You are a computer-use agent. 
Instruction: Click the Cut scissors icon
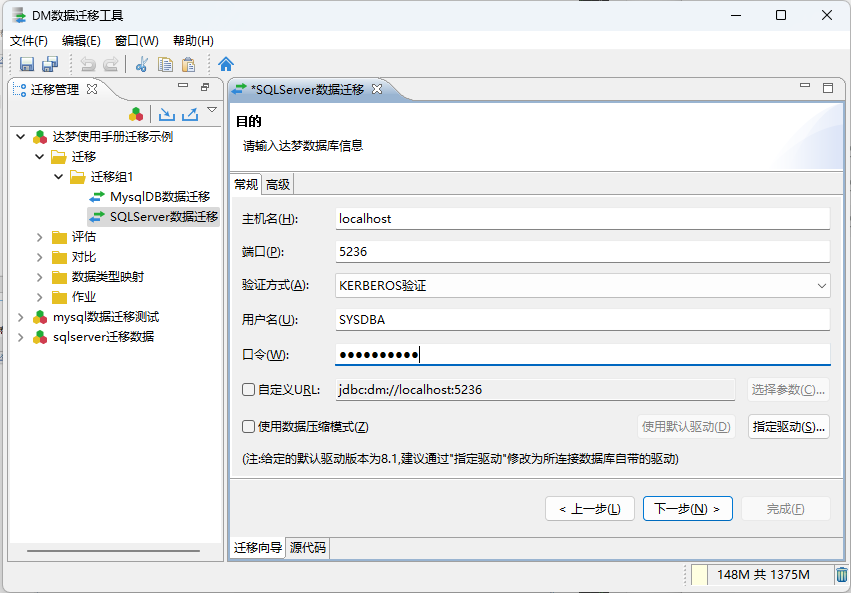click(x=142, y=64)
